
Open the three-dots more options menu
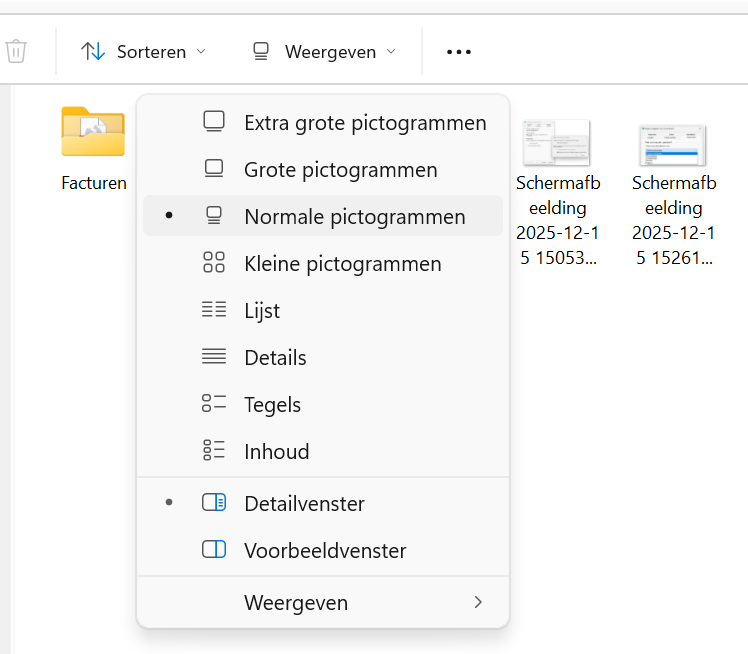click(458, 52)
